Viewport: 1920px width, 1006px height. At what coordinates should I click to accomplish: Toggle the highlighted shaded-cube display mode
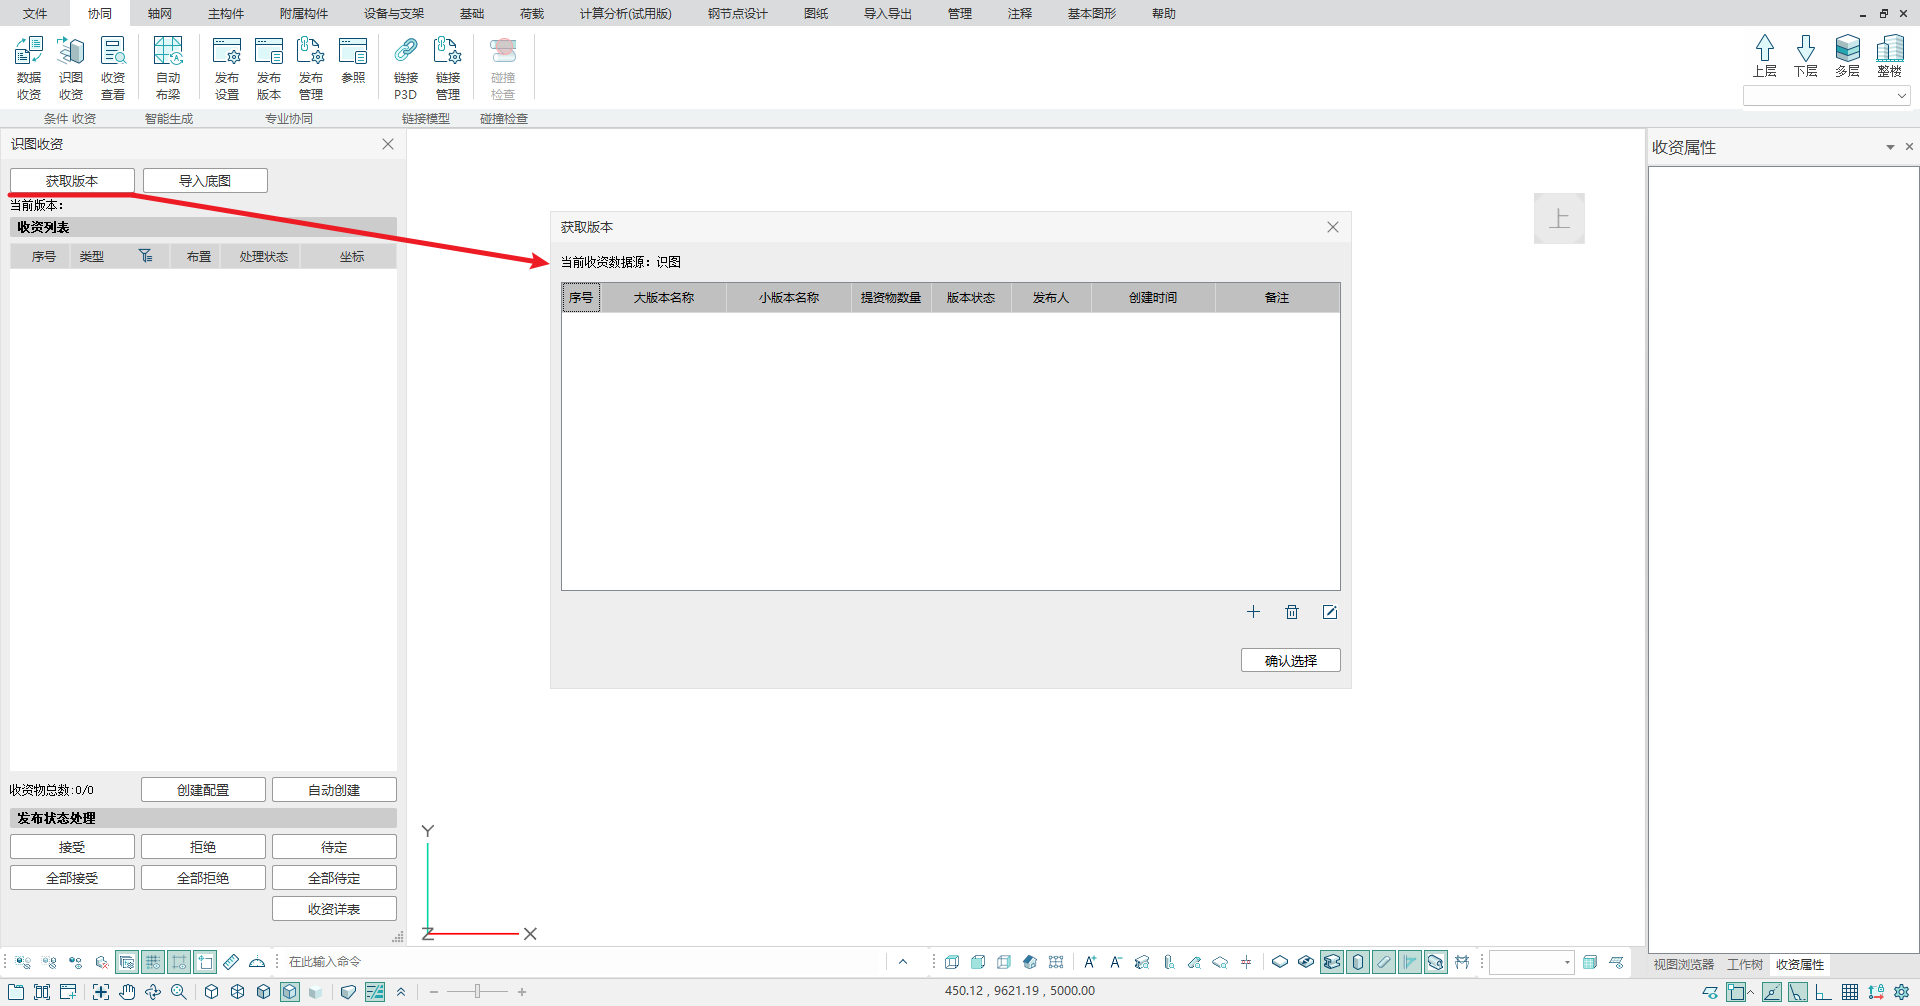tap(289, 992)
